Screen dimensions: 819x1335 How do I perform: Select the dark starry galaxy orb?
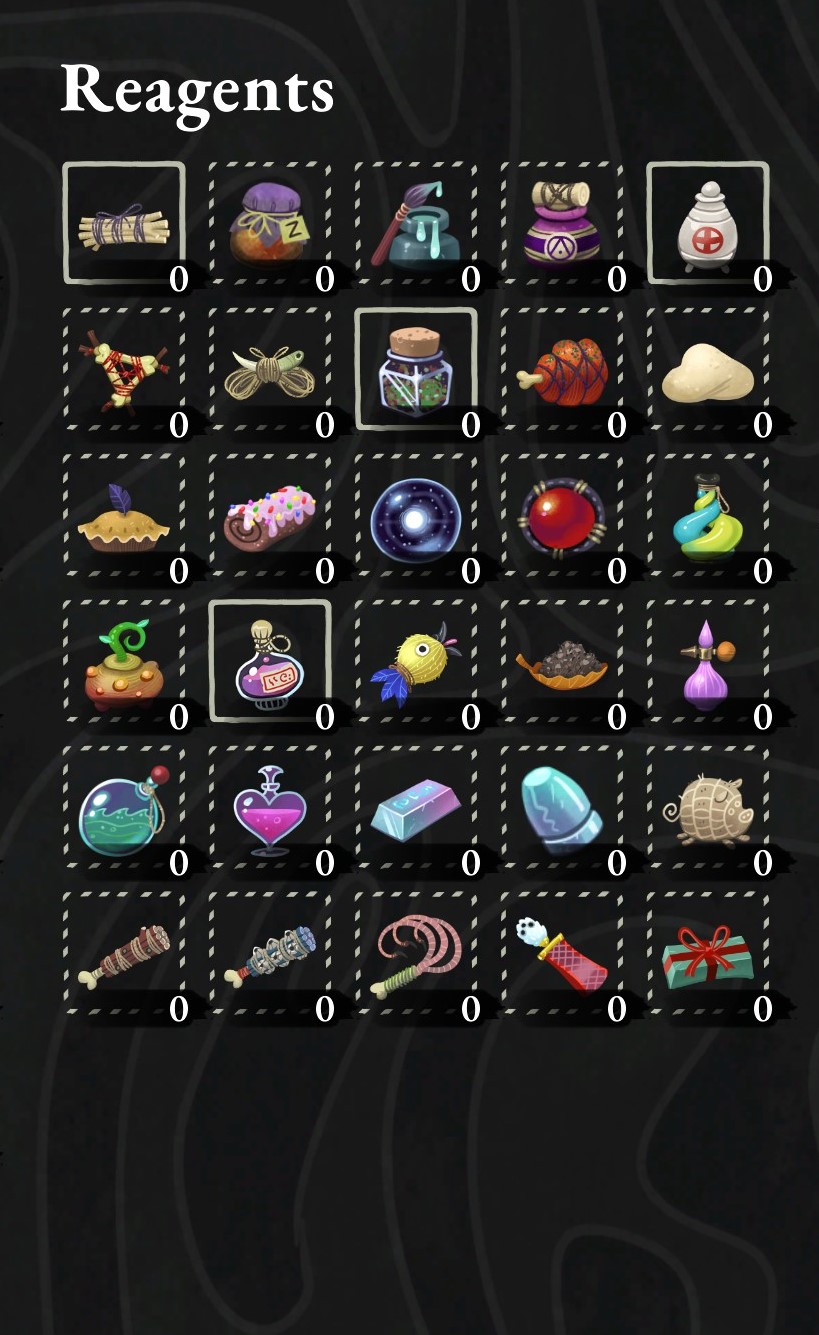416,516
